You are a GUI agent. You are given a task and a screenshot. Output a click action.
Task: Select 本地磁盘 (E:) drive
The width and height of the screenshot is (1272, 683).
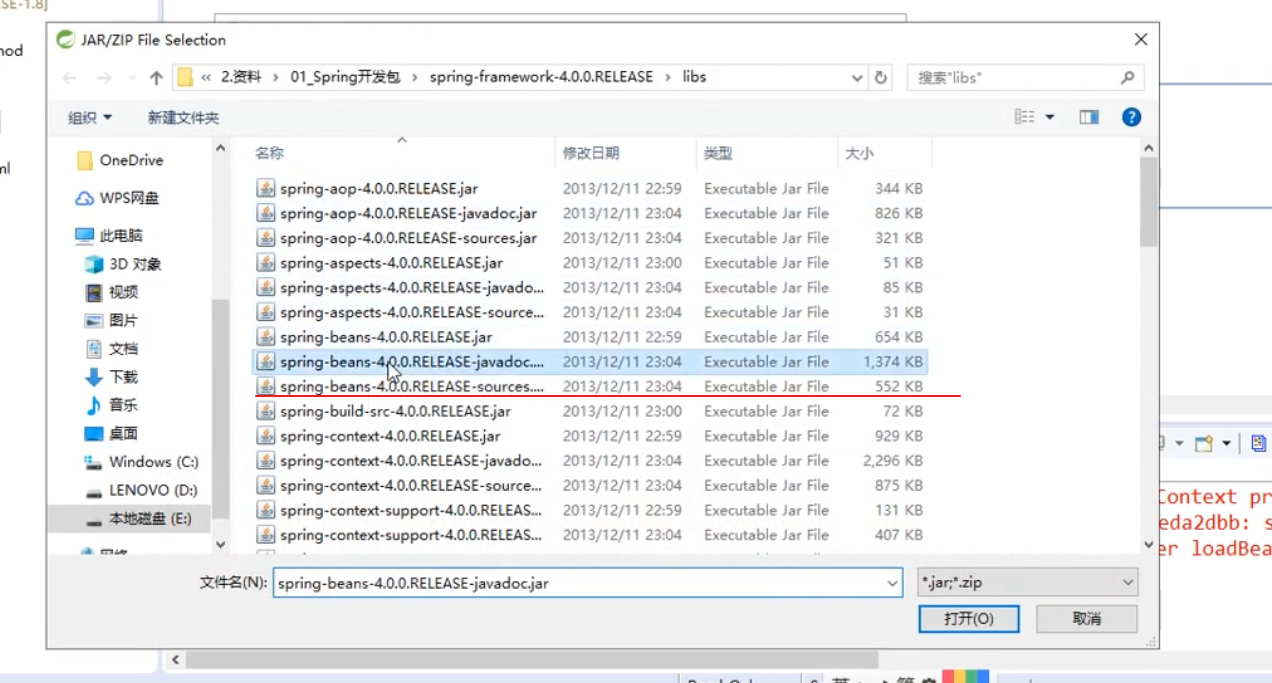point(138,519)
